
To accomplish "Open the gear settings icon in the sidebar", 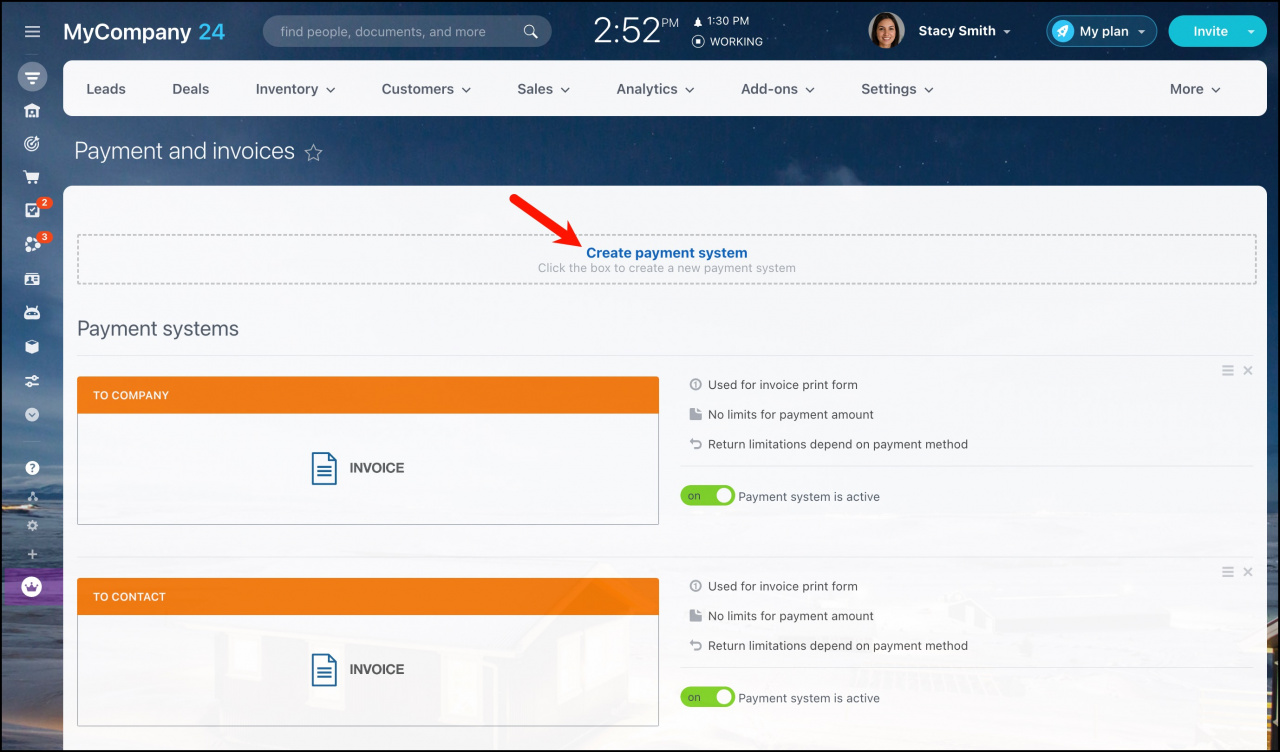I will (32, 525).
